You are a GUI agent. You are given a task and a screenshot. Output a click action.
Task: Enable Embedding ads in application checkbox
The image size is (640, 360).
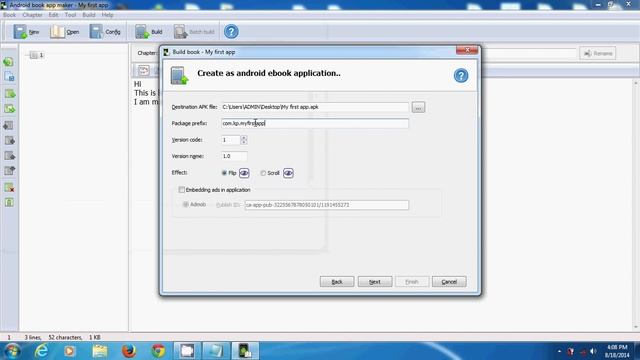click(x=182, y=190)
